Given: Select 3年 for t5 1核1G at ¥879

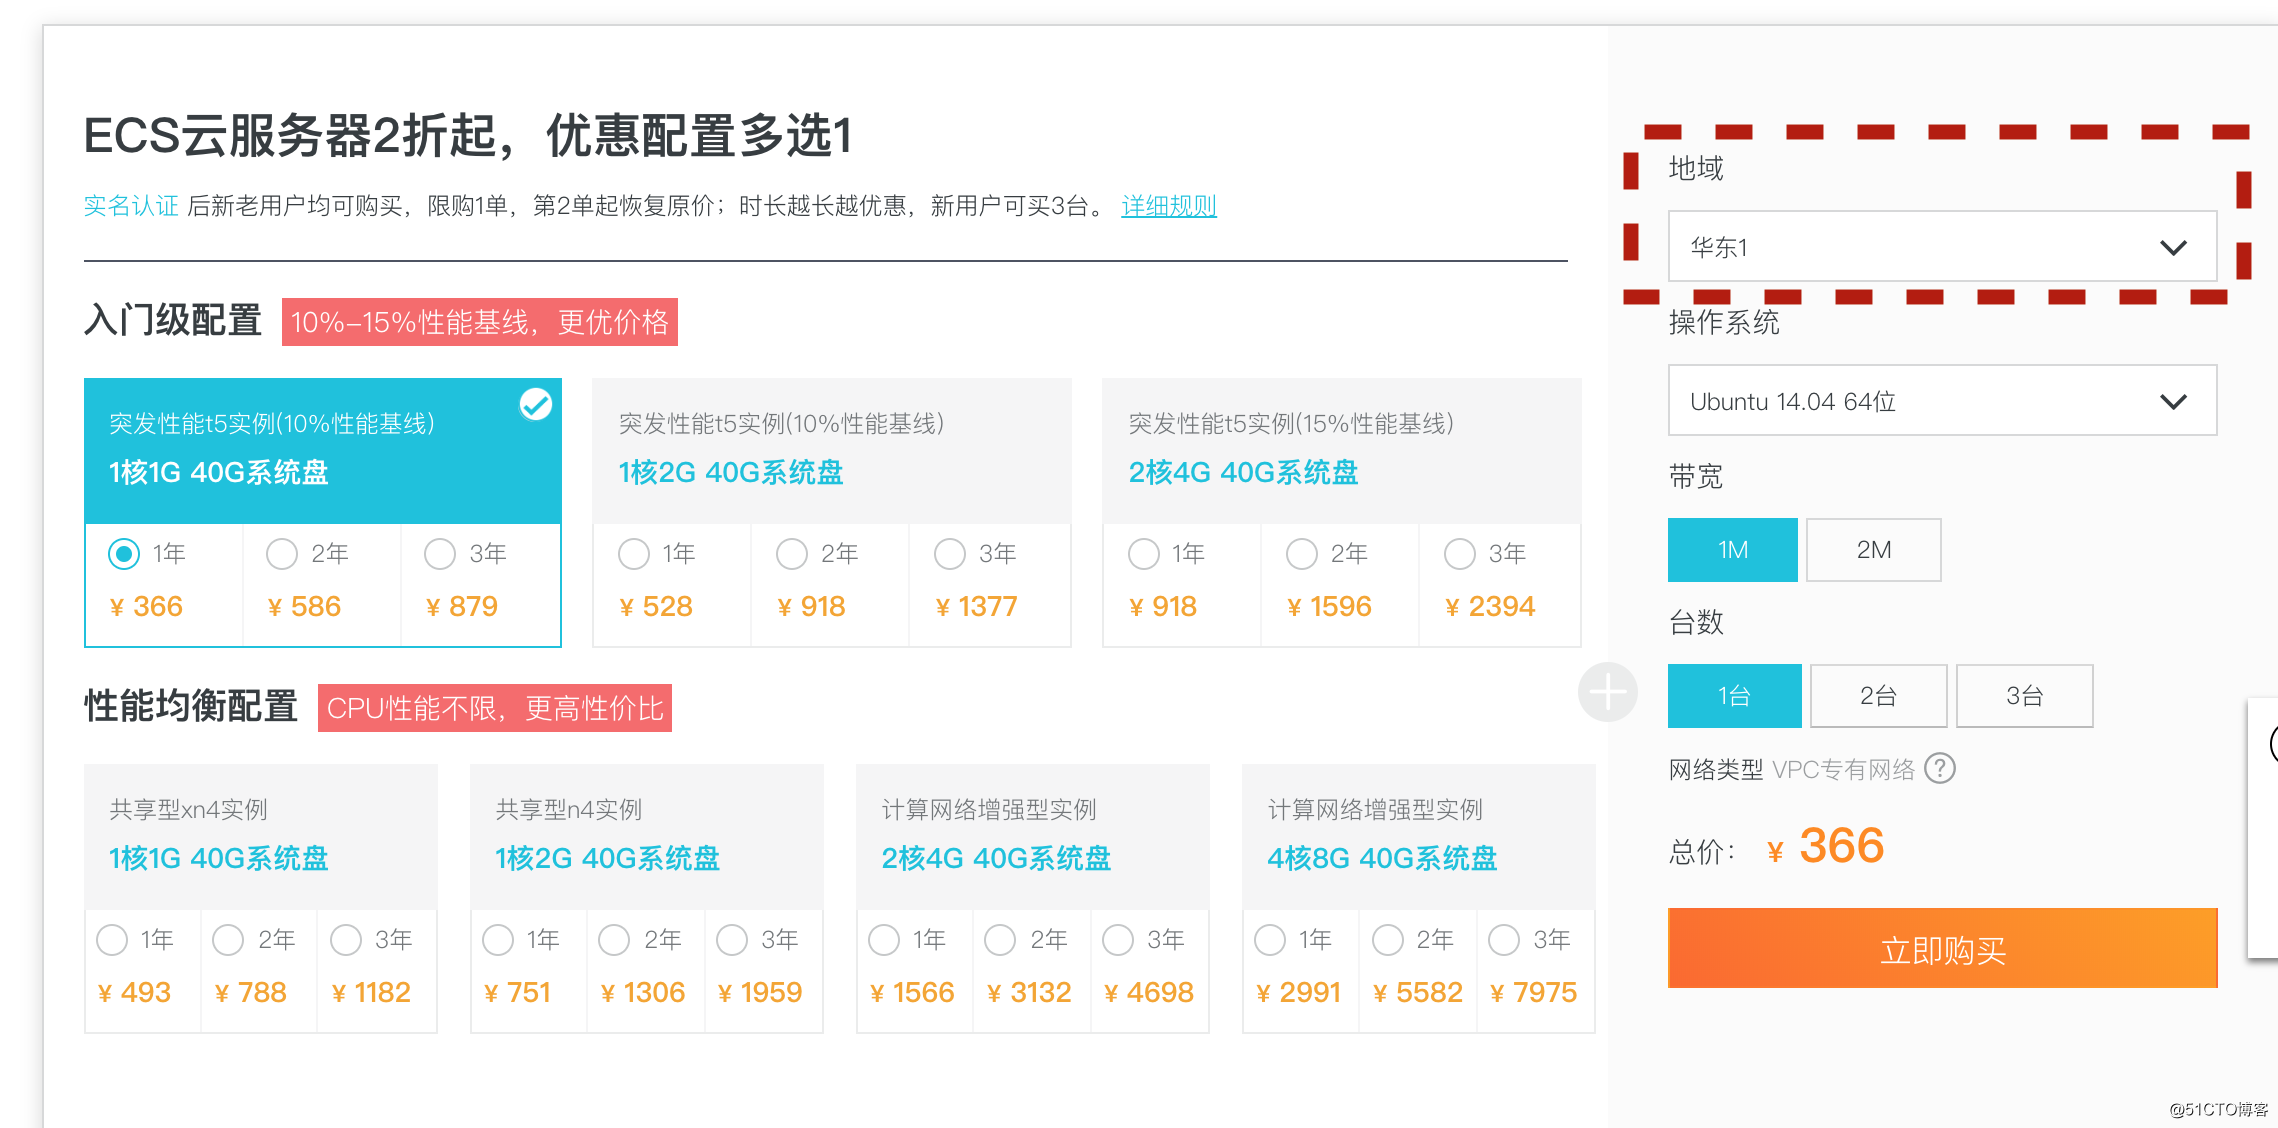Looking at the screenshot, I should point(440,554).
